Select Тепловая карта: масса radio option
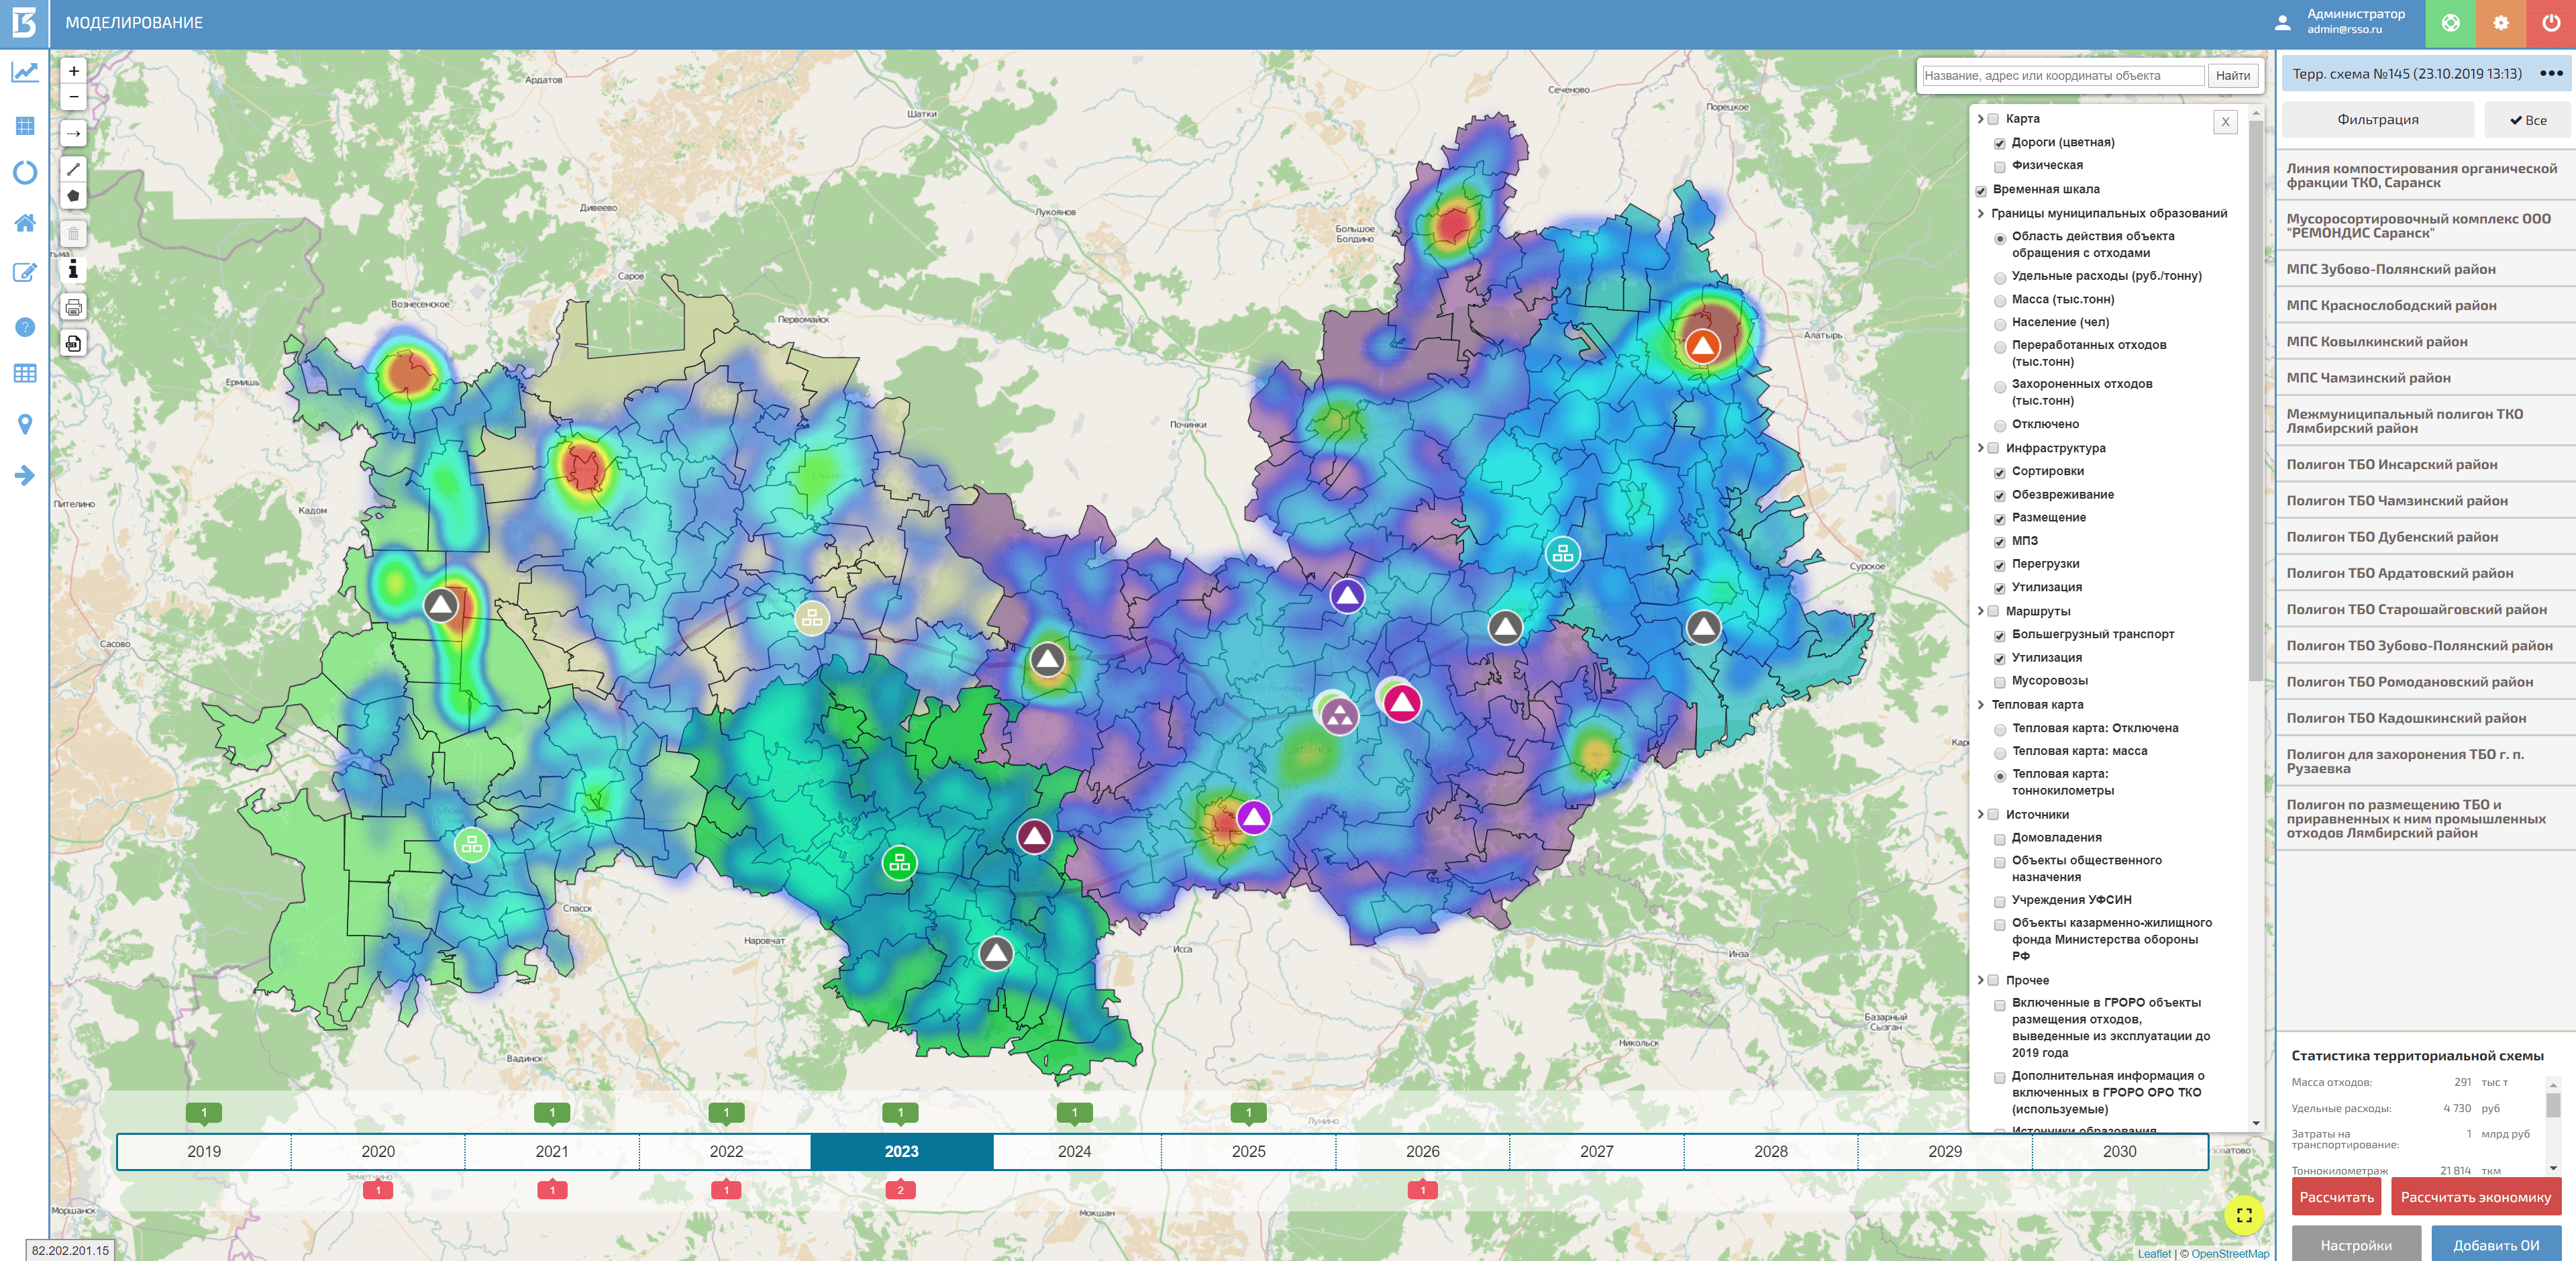 click(1999, 753)
